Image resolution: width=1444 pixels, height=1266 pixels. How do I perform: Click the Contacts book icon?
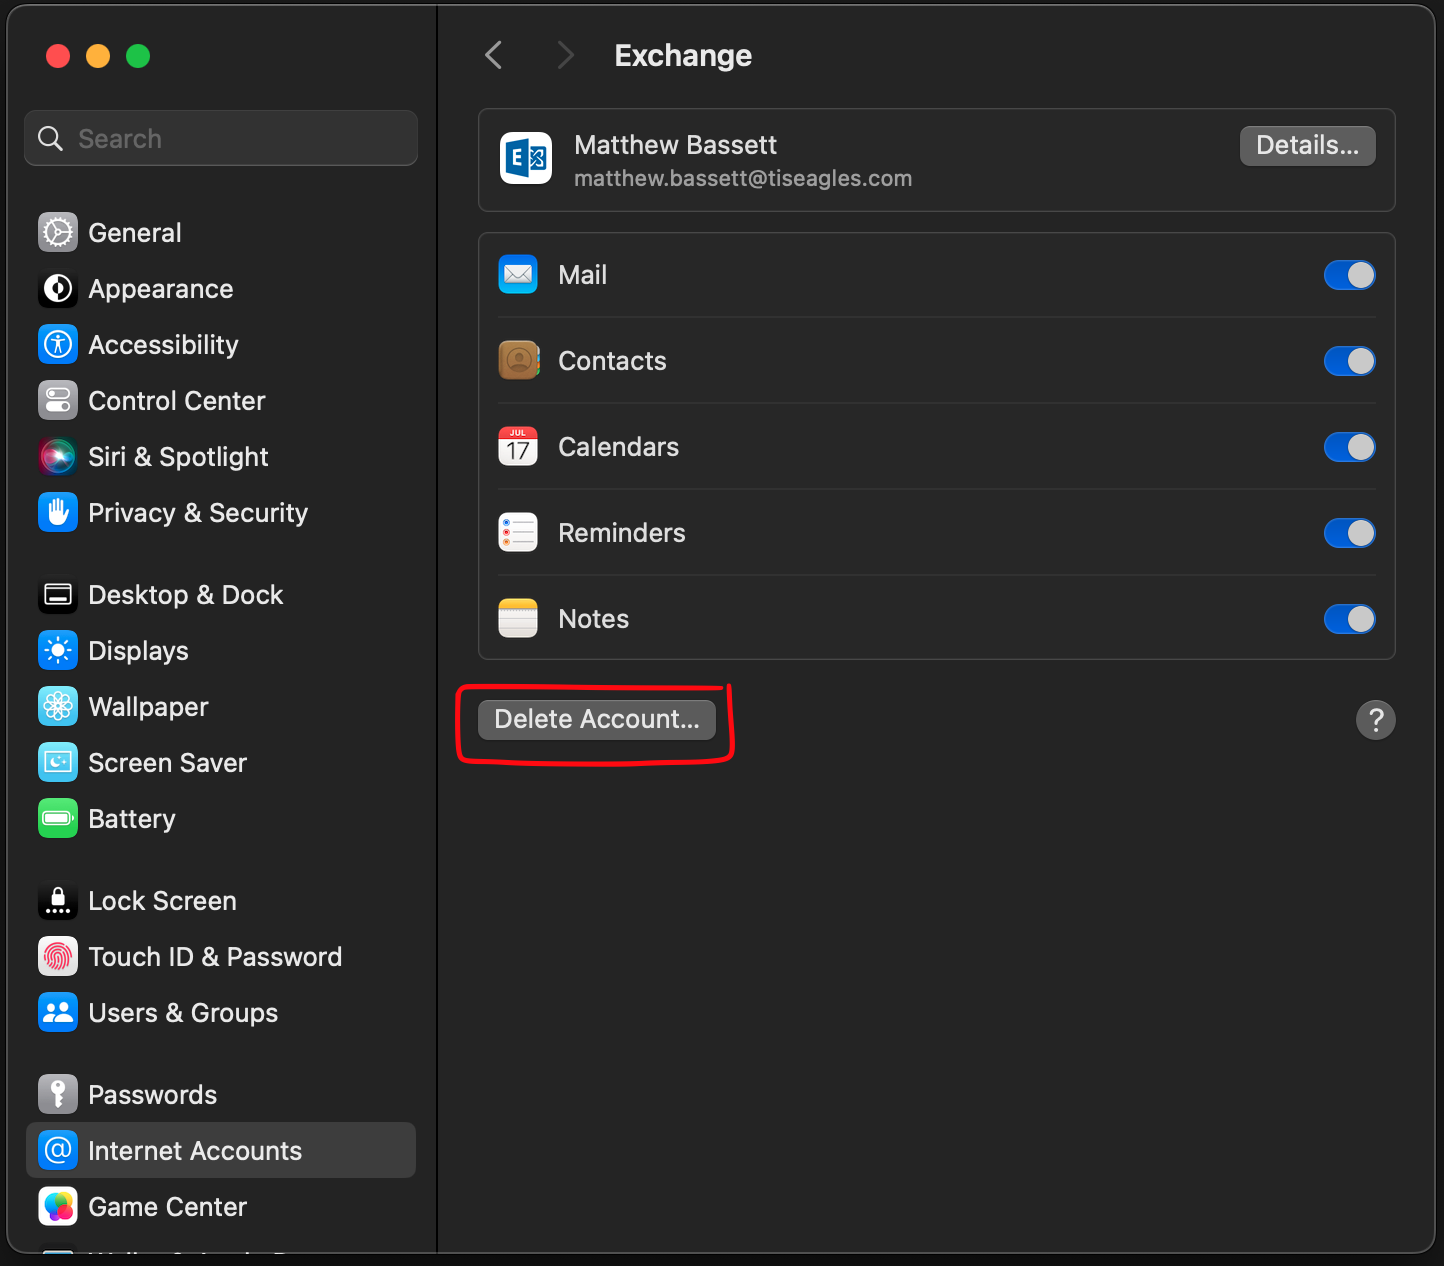click(518, 361)
